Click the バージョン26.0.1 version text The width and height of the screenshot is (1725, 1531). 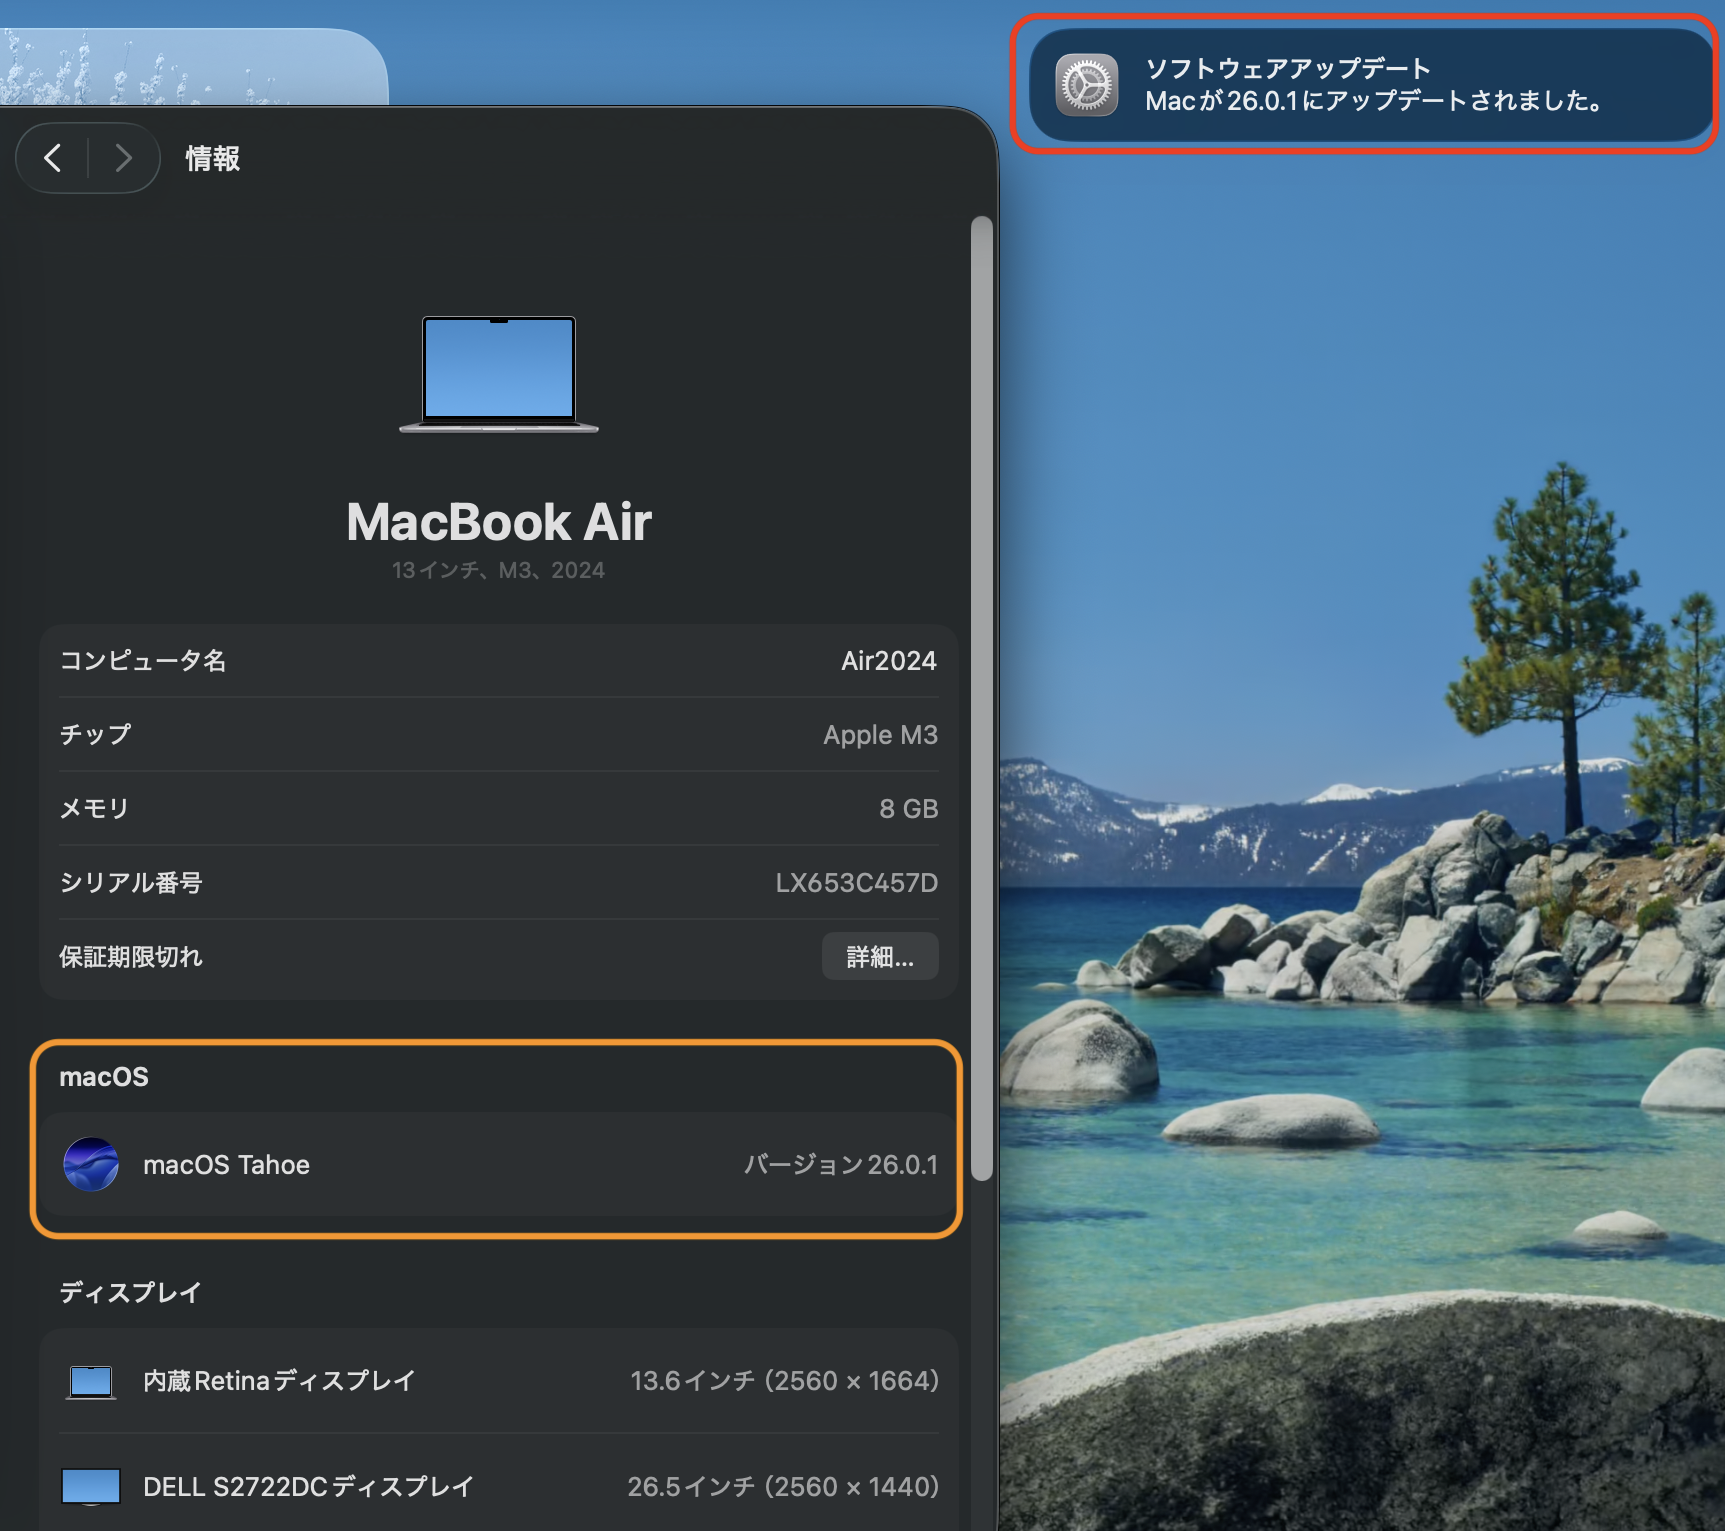point(840,1165)
